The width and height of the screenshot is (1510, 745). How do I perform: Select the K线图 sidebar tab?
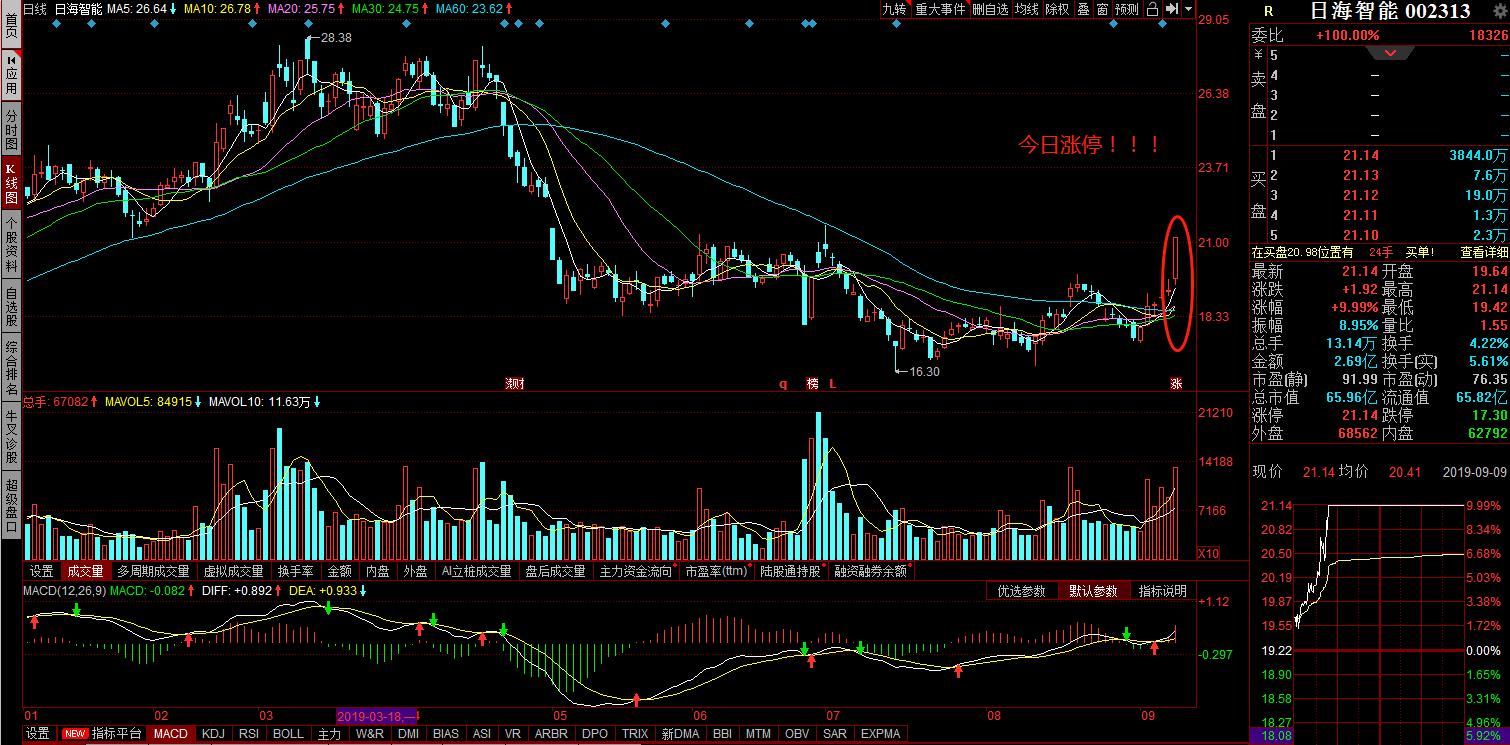click(x=11, y=184)
